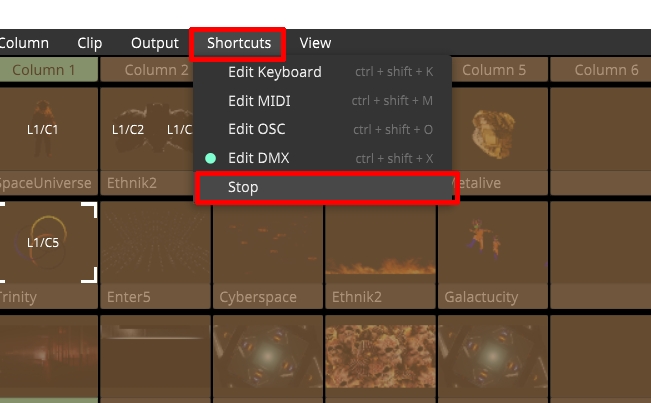Choose Edit MIDI menu entry

pyautogui.click(x=323, y=101)
